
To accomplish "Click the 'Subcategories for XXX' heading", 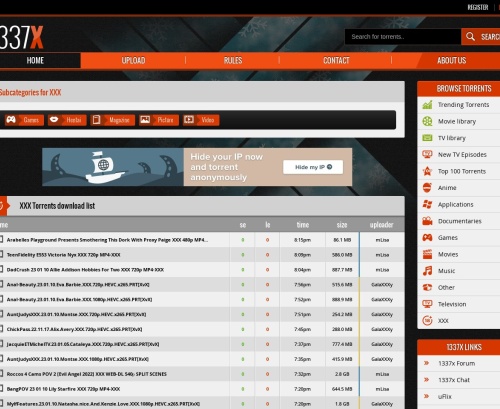I will pyautogui.click(x=30, y=92).
